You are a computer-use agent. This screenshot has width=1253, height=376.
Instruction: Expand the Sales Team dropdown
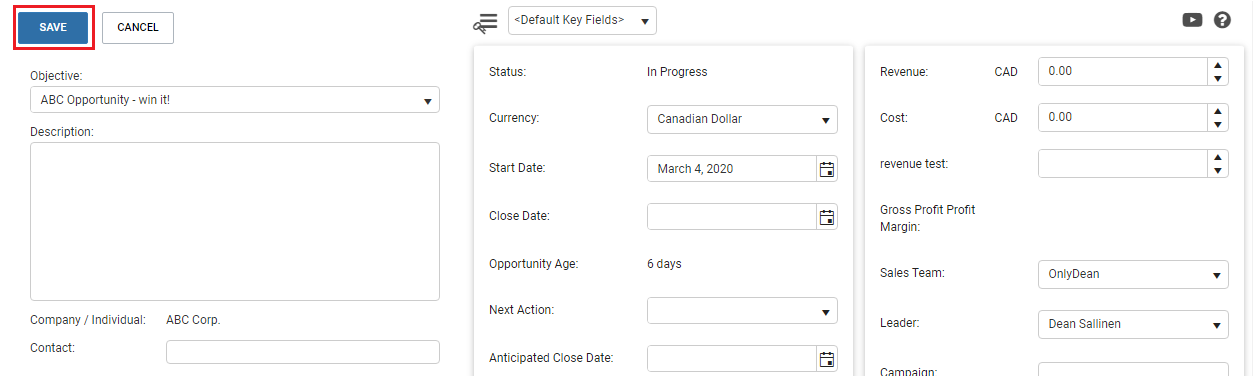pos(1133,274)
